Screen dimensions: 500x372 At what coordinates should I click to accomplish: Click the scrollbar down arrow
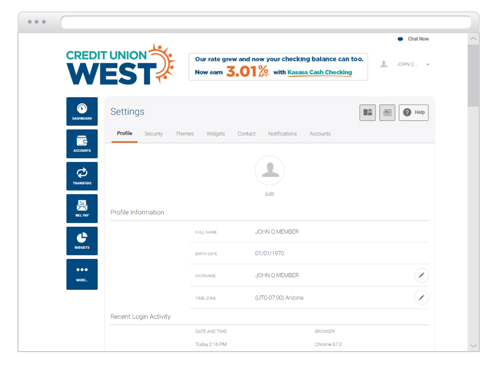click(473, 346)
